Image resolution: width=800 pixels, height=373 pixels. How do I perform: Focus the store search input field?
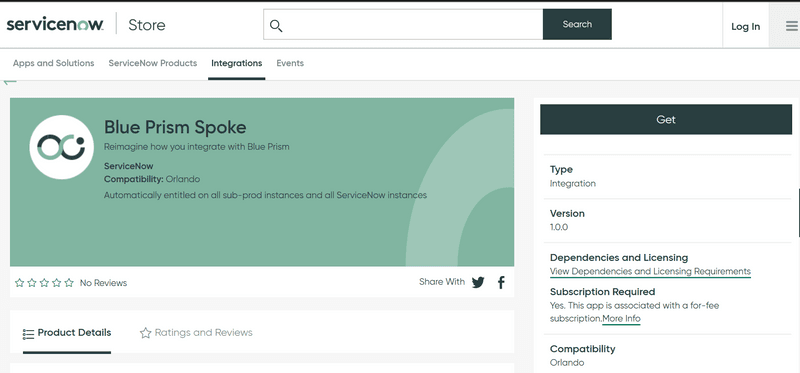click(403, 24)
